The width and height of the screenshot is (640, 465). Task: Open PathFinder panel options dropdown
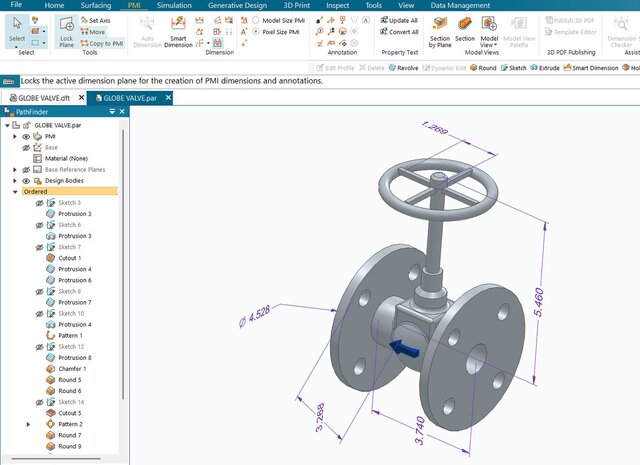pos(112,111)
